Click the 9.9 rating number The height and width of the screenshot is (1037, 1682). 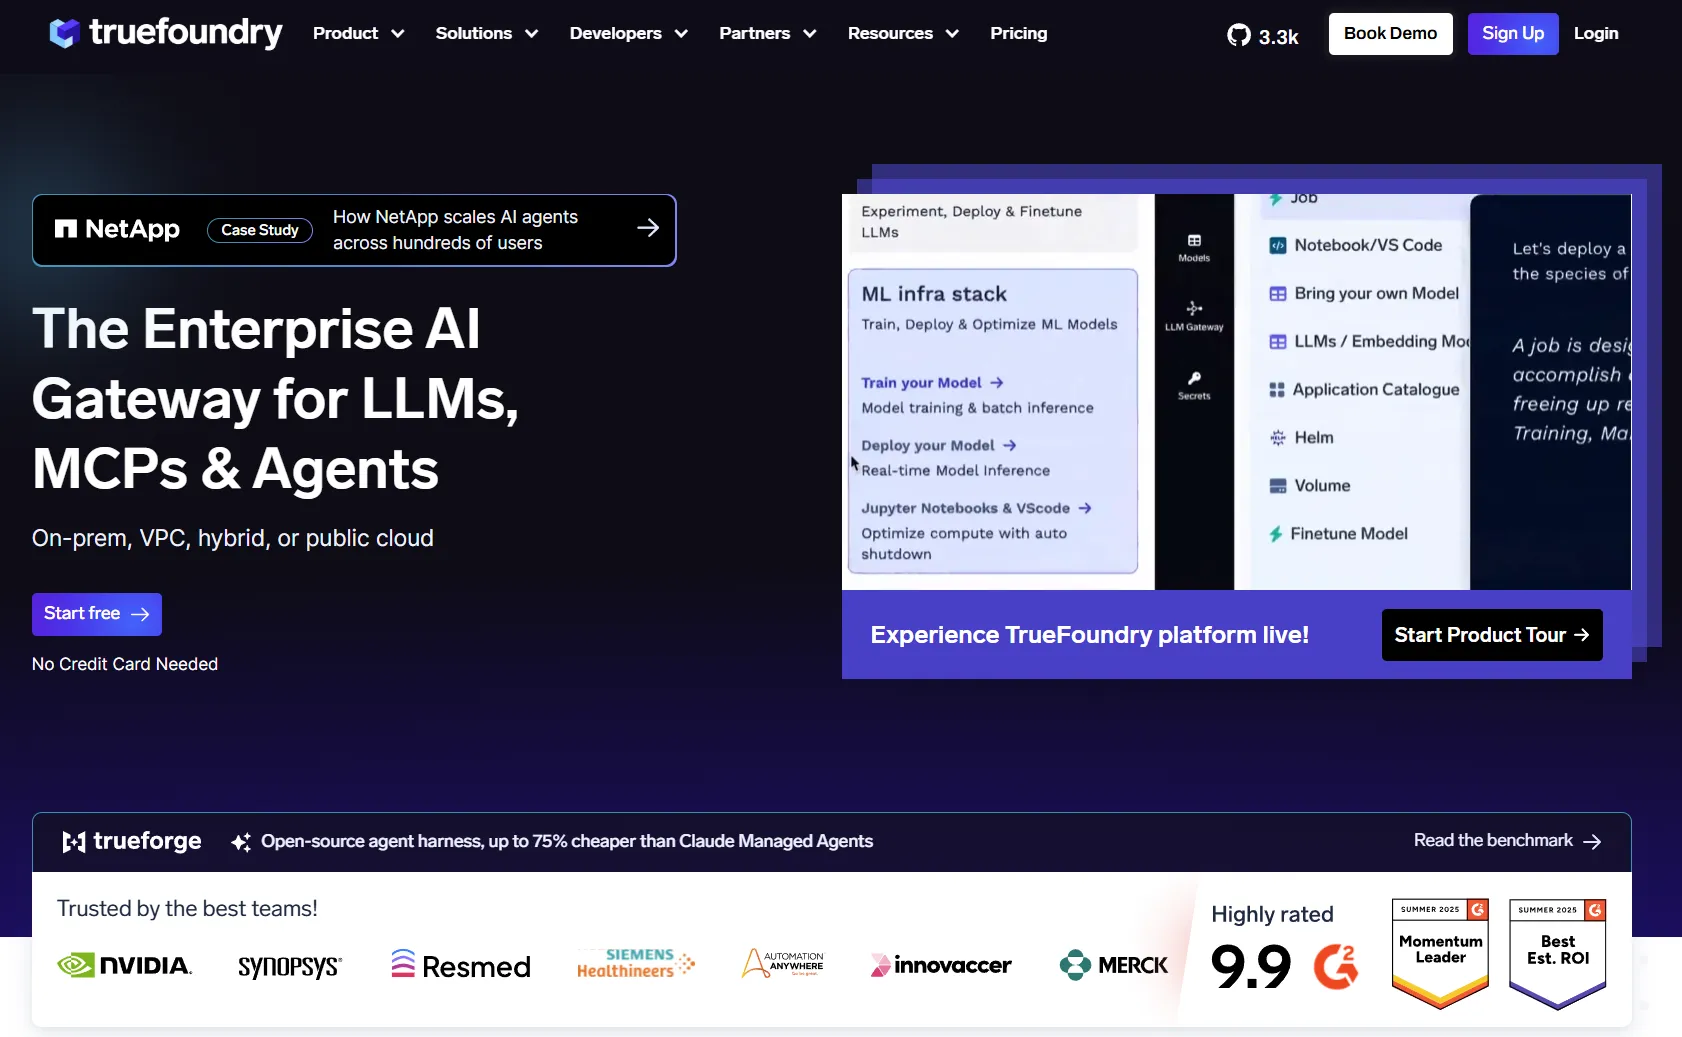coord(1251,966)
